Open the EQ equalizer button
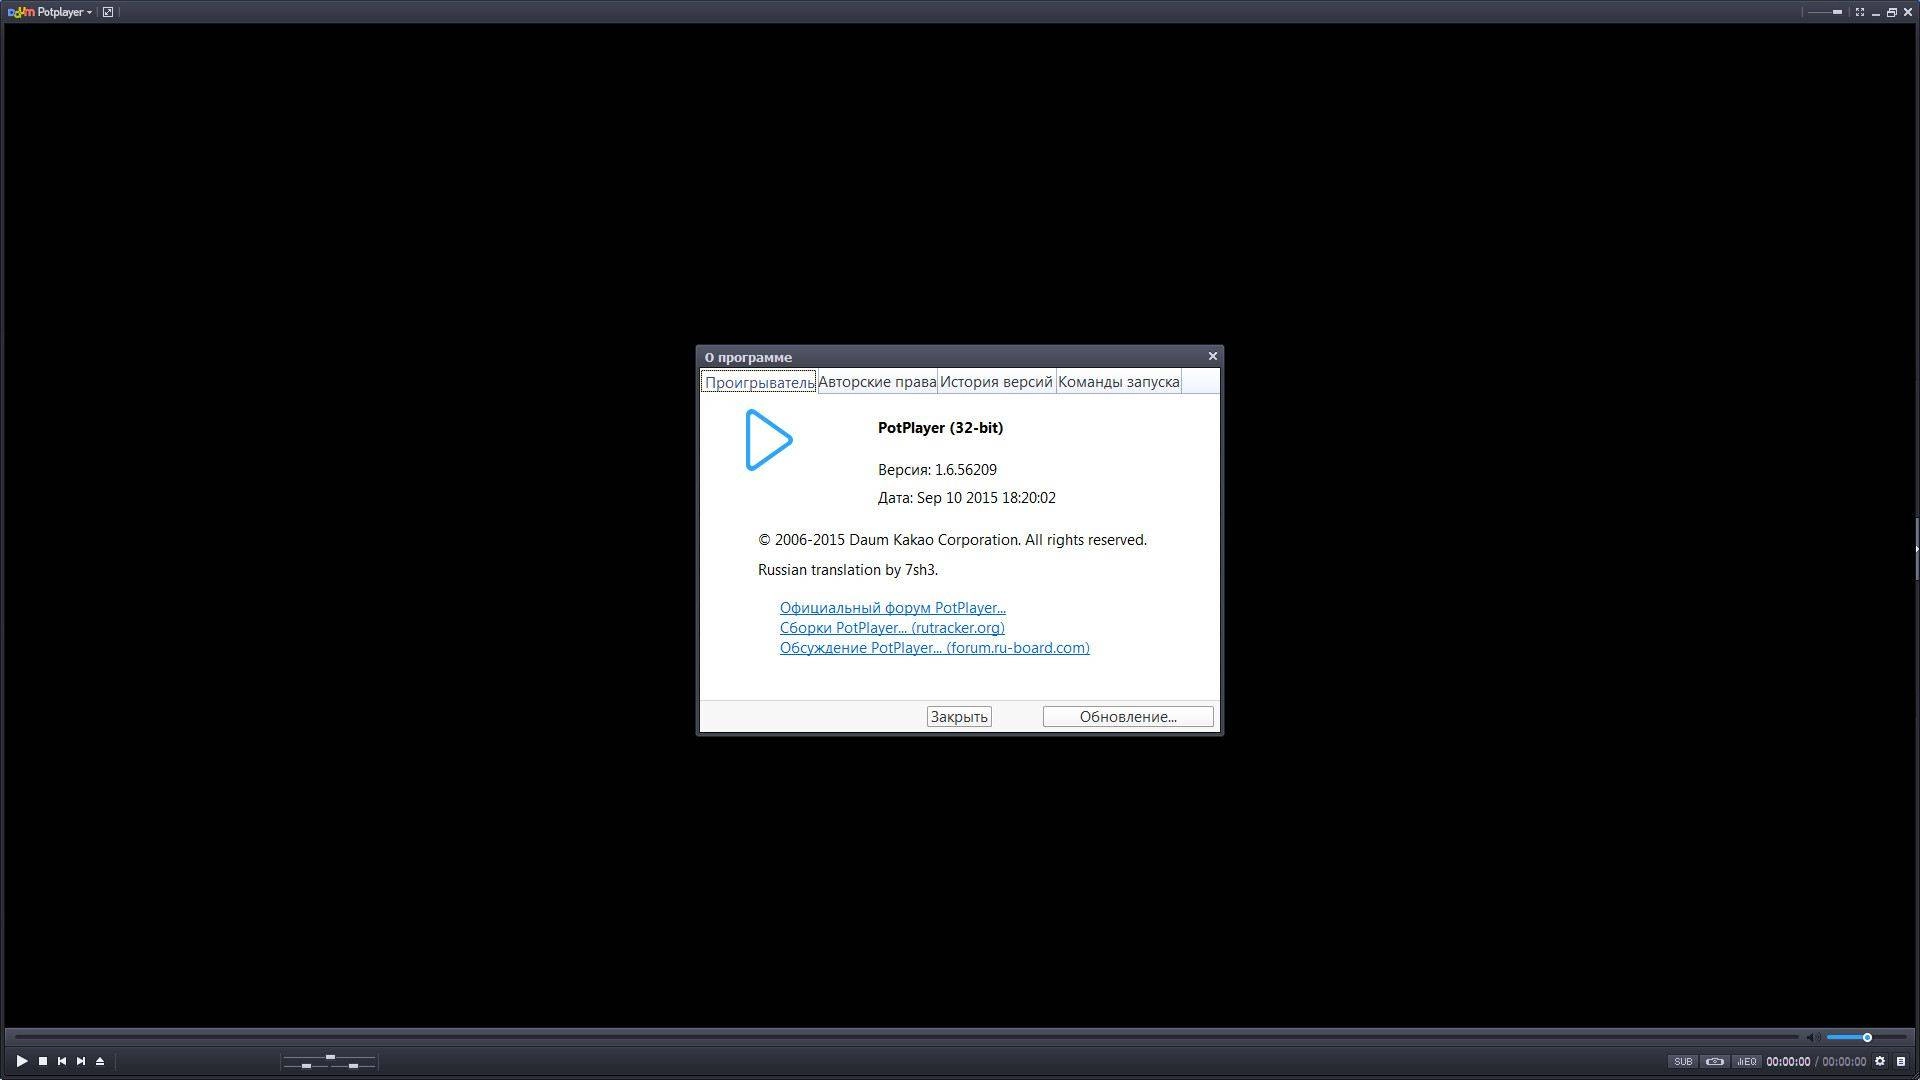Screen dimensions: 1920x1080 click(1747, 1062)
